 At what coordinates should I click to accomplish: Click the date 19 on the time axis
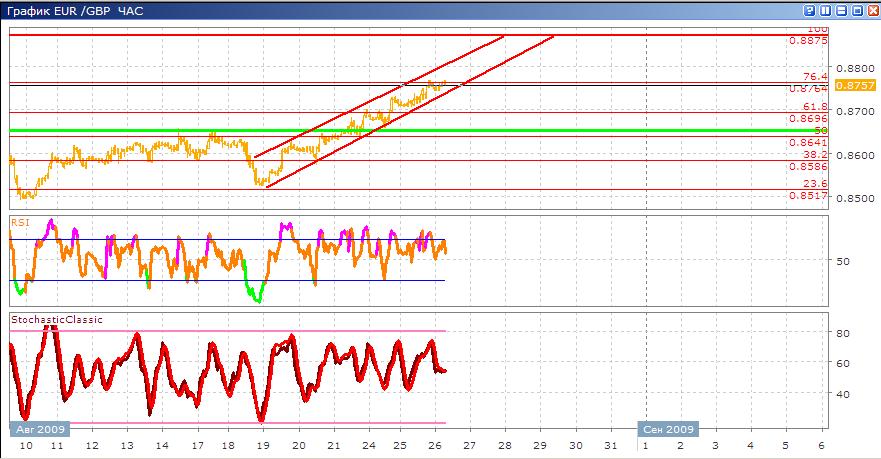263,446
